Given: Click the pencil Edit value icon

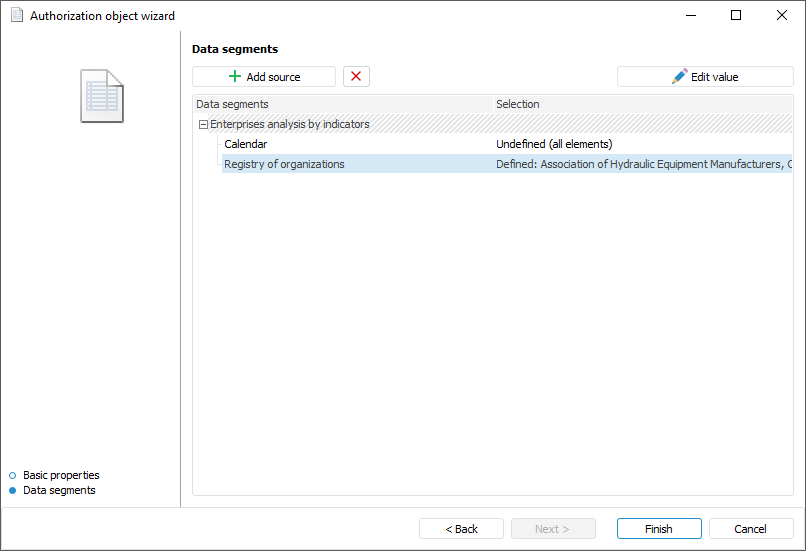Looking at the screenshot, I should click(680, 77).
